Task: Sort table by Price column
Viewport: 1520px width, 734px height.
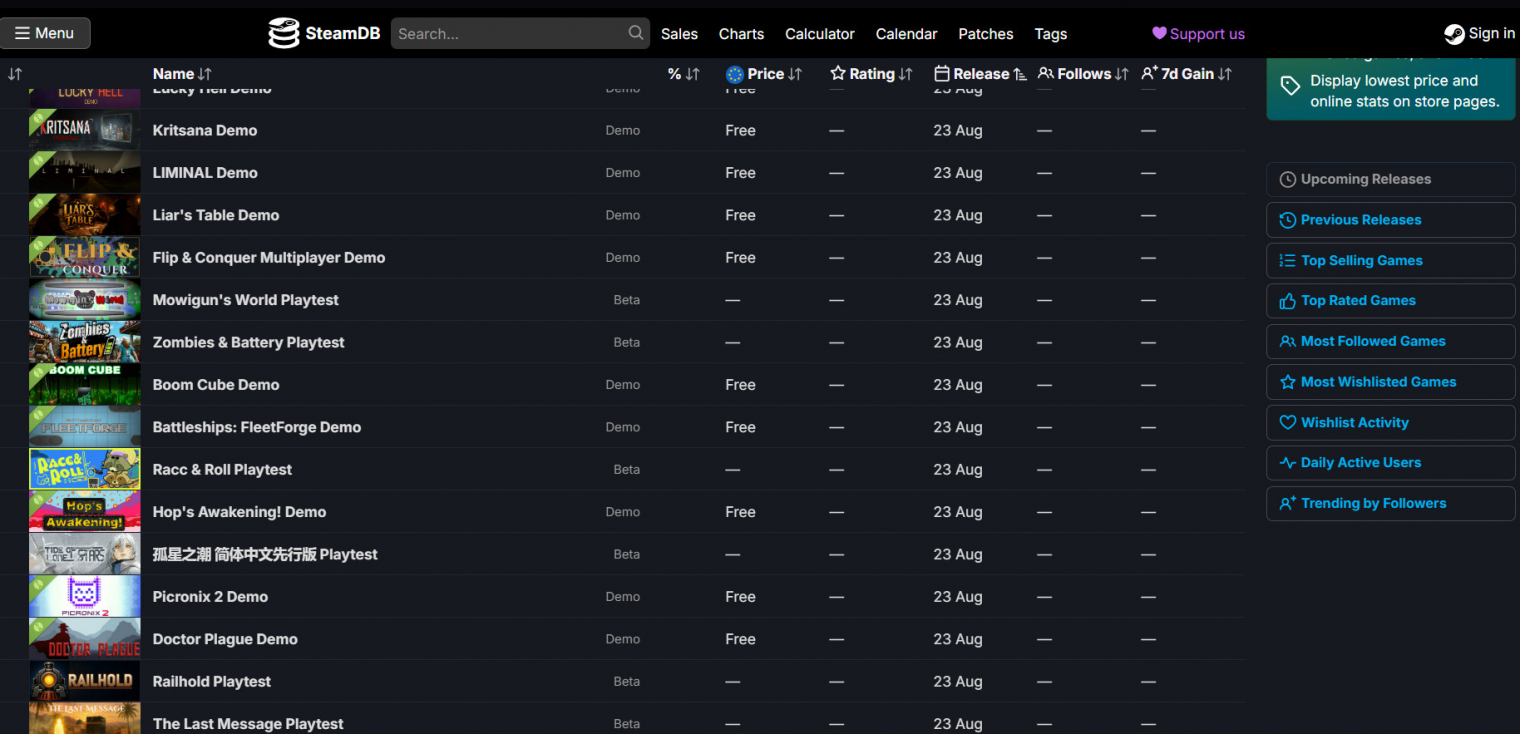Action: pos(764,74)
